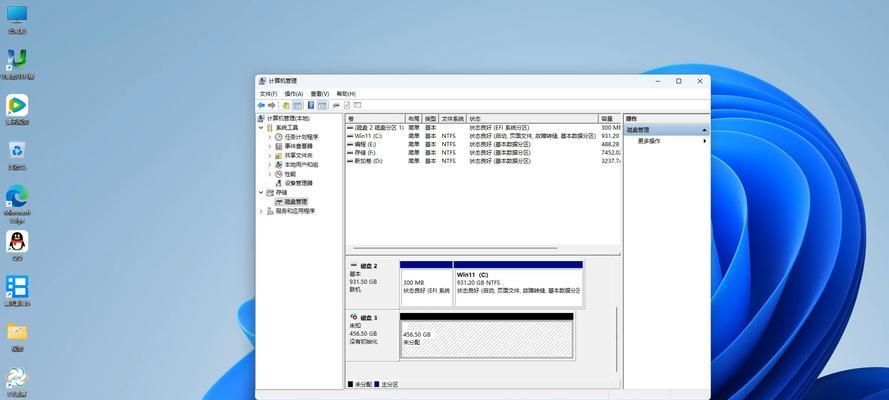Select 计算机管理(本地) root node
This screenshot has width=889, height=400.
point(283,118)
